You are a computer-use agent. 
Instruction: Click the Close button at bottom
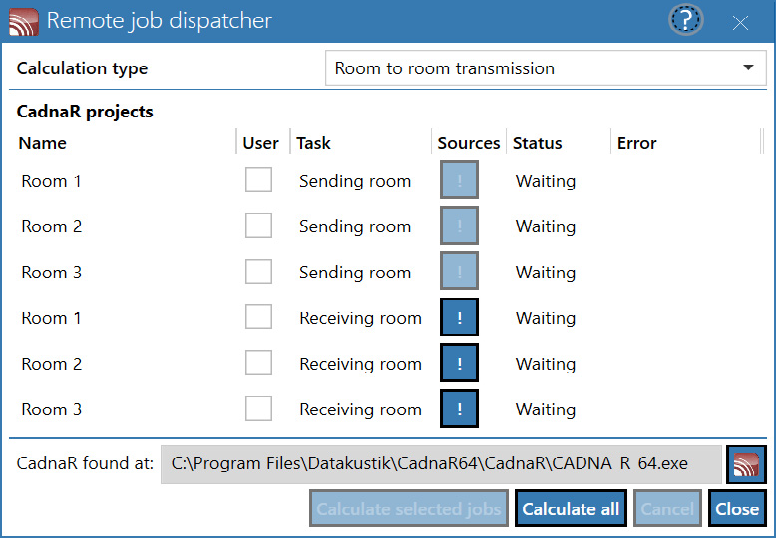click(737, 508)
